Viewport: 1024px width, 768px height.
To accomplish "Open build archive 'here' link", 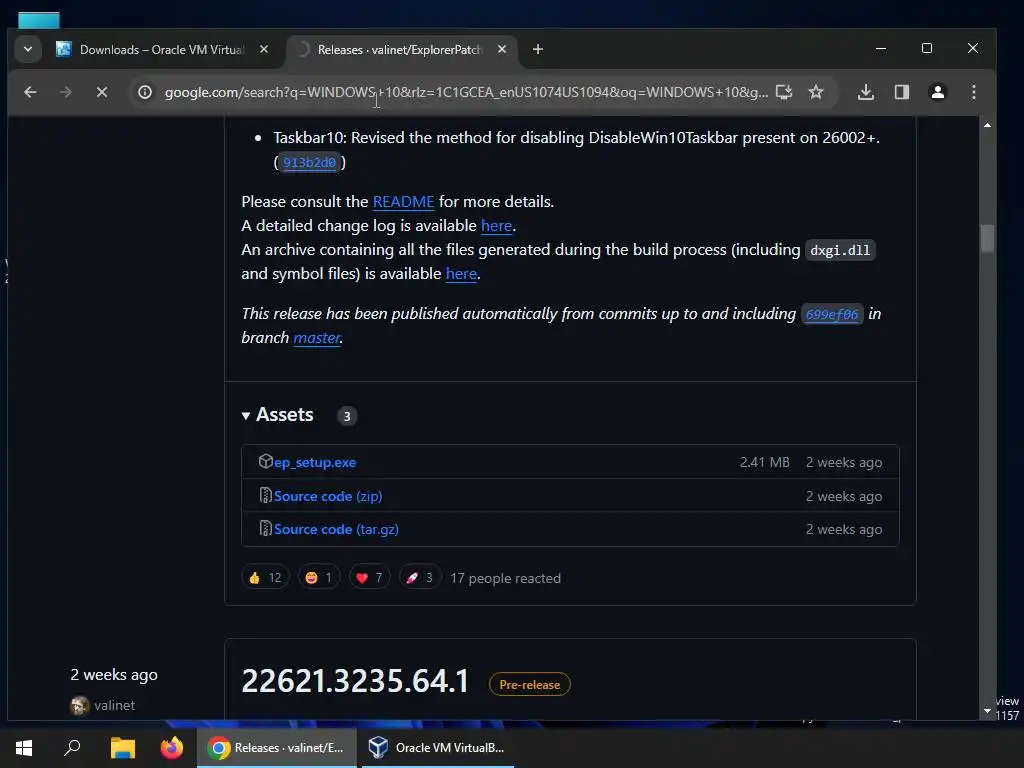I will coord(461,274).
